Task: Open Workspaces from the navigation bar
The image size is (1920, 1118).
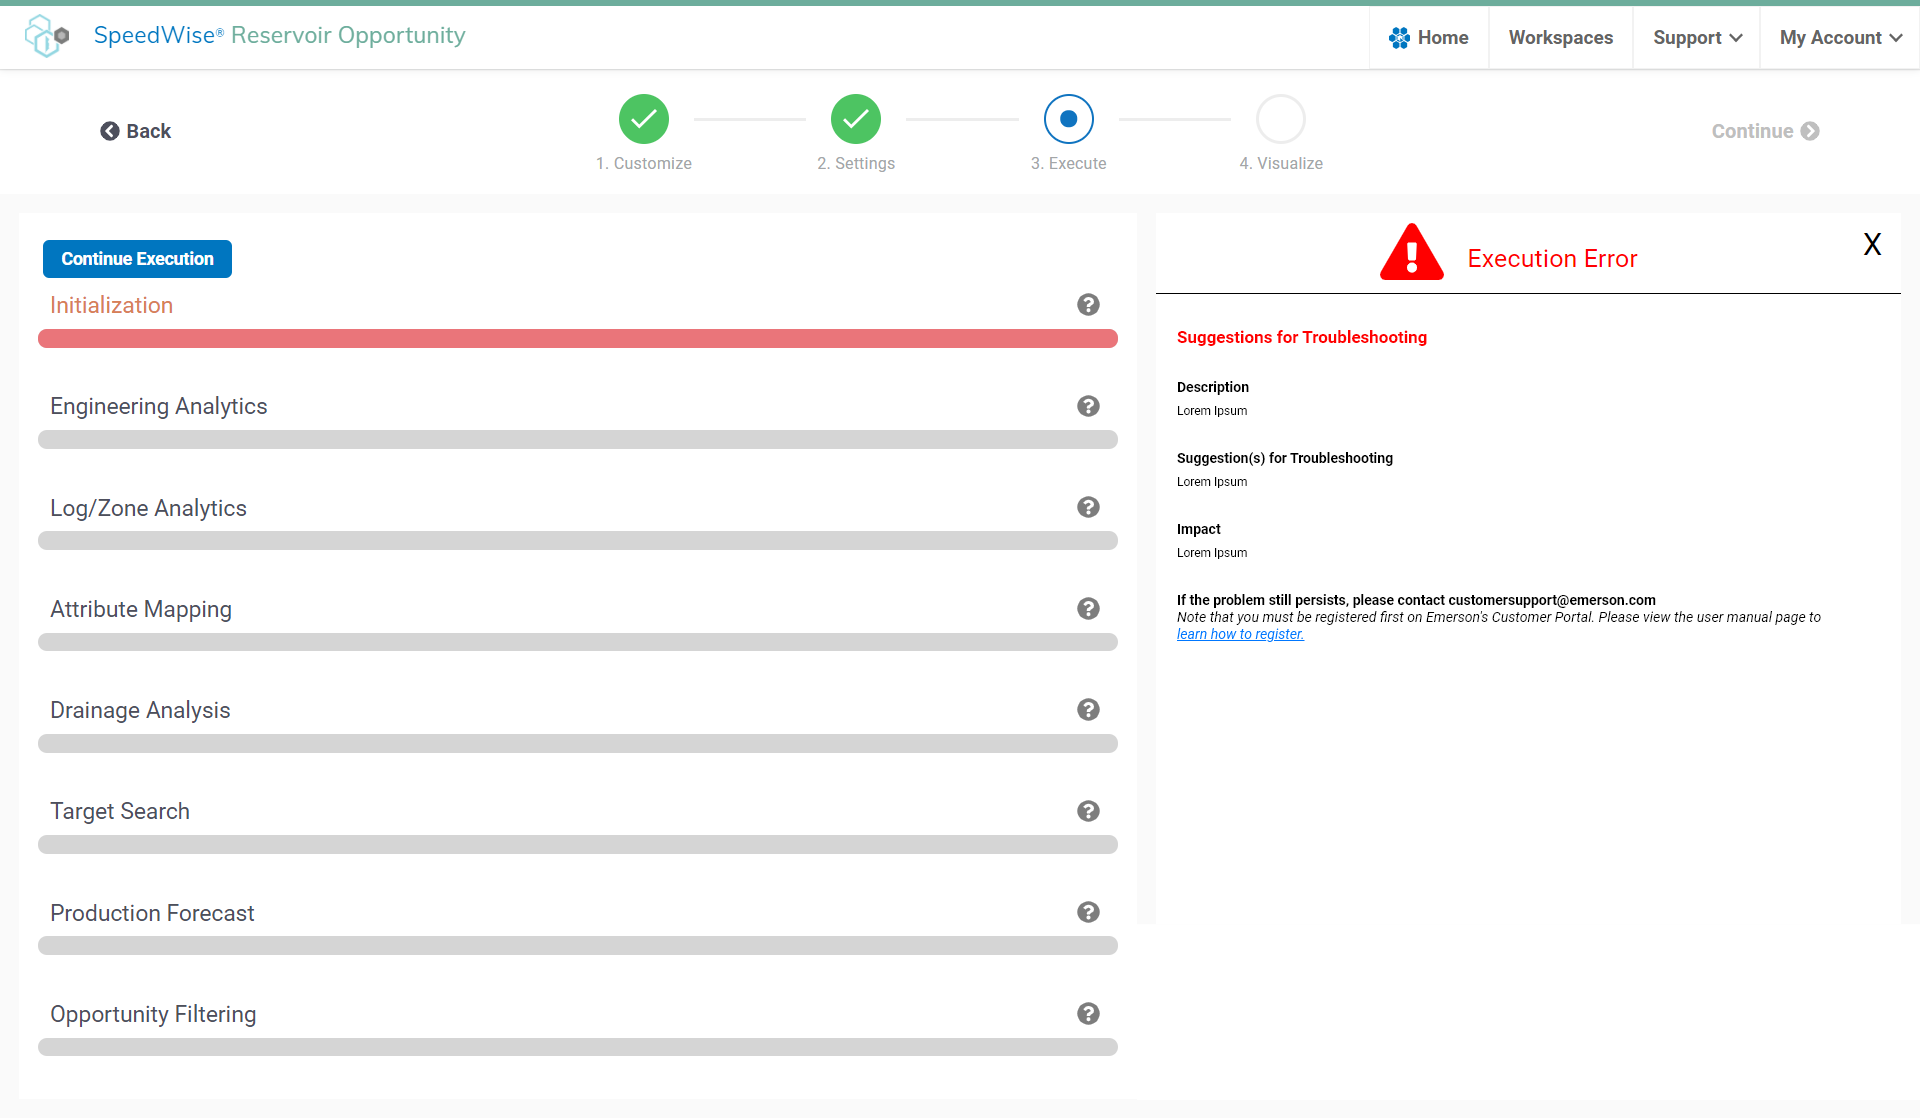Action: (x=1560, y=38)
